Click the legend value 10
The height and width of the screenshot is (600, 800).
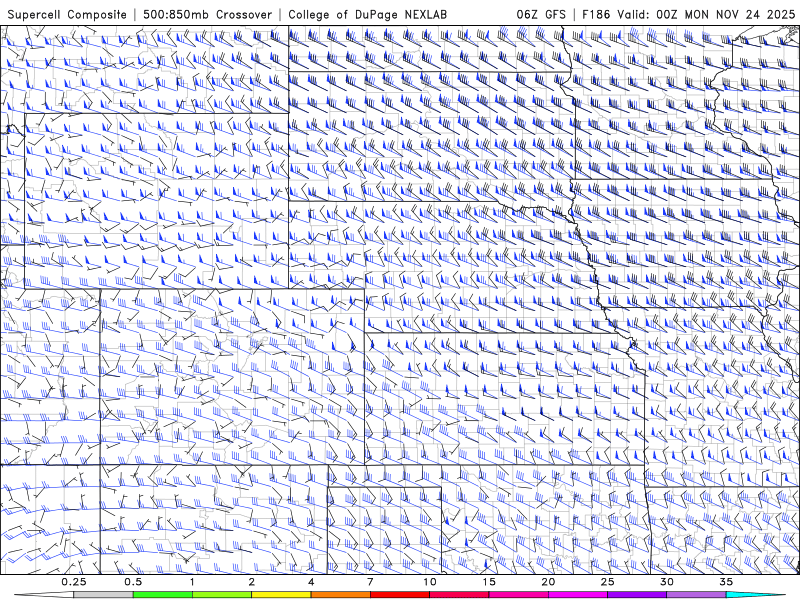(430, 582)
